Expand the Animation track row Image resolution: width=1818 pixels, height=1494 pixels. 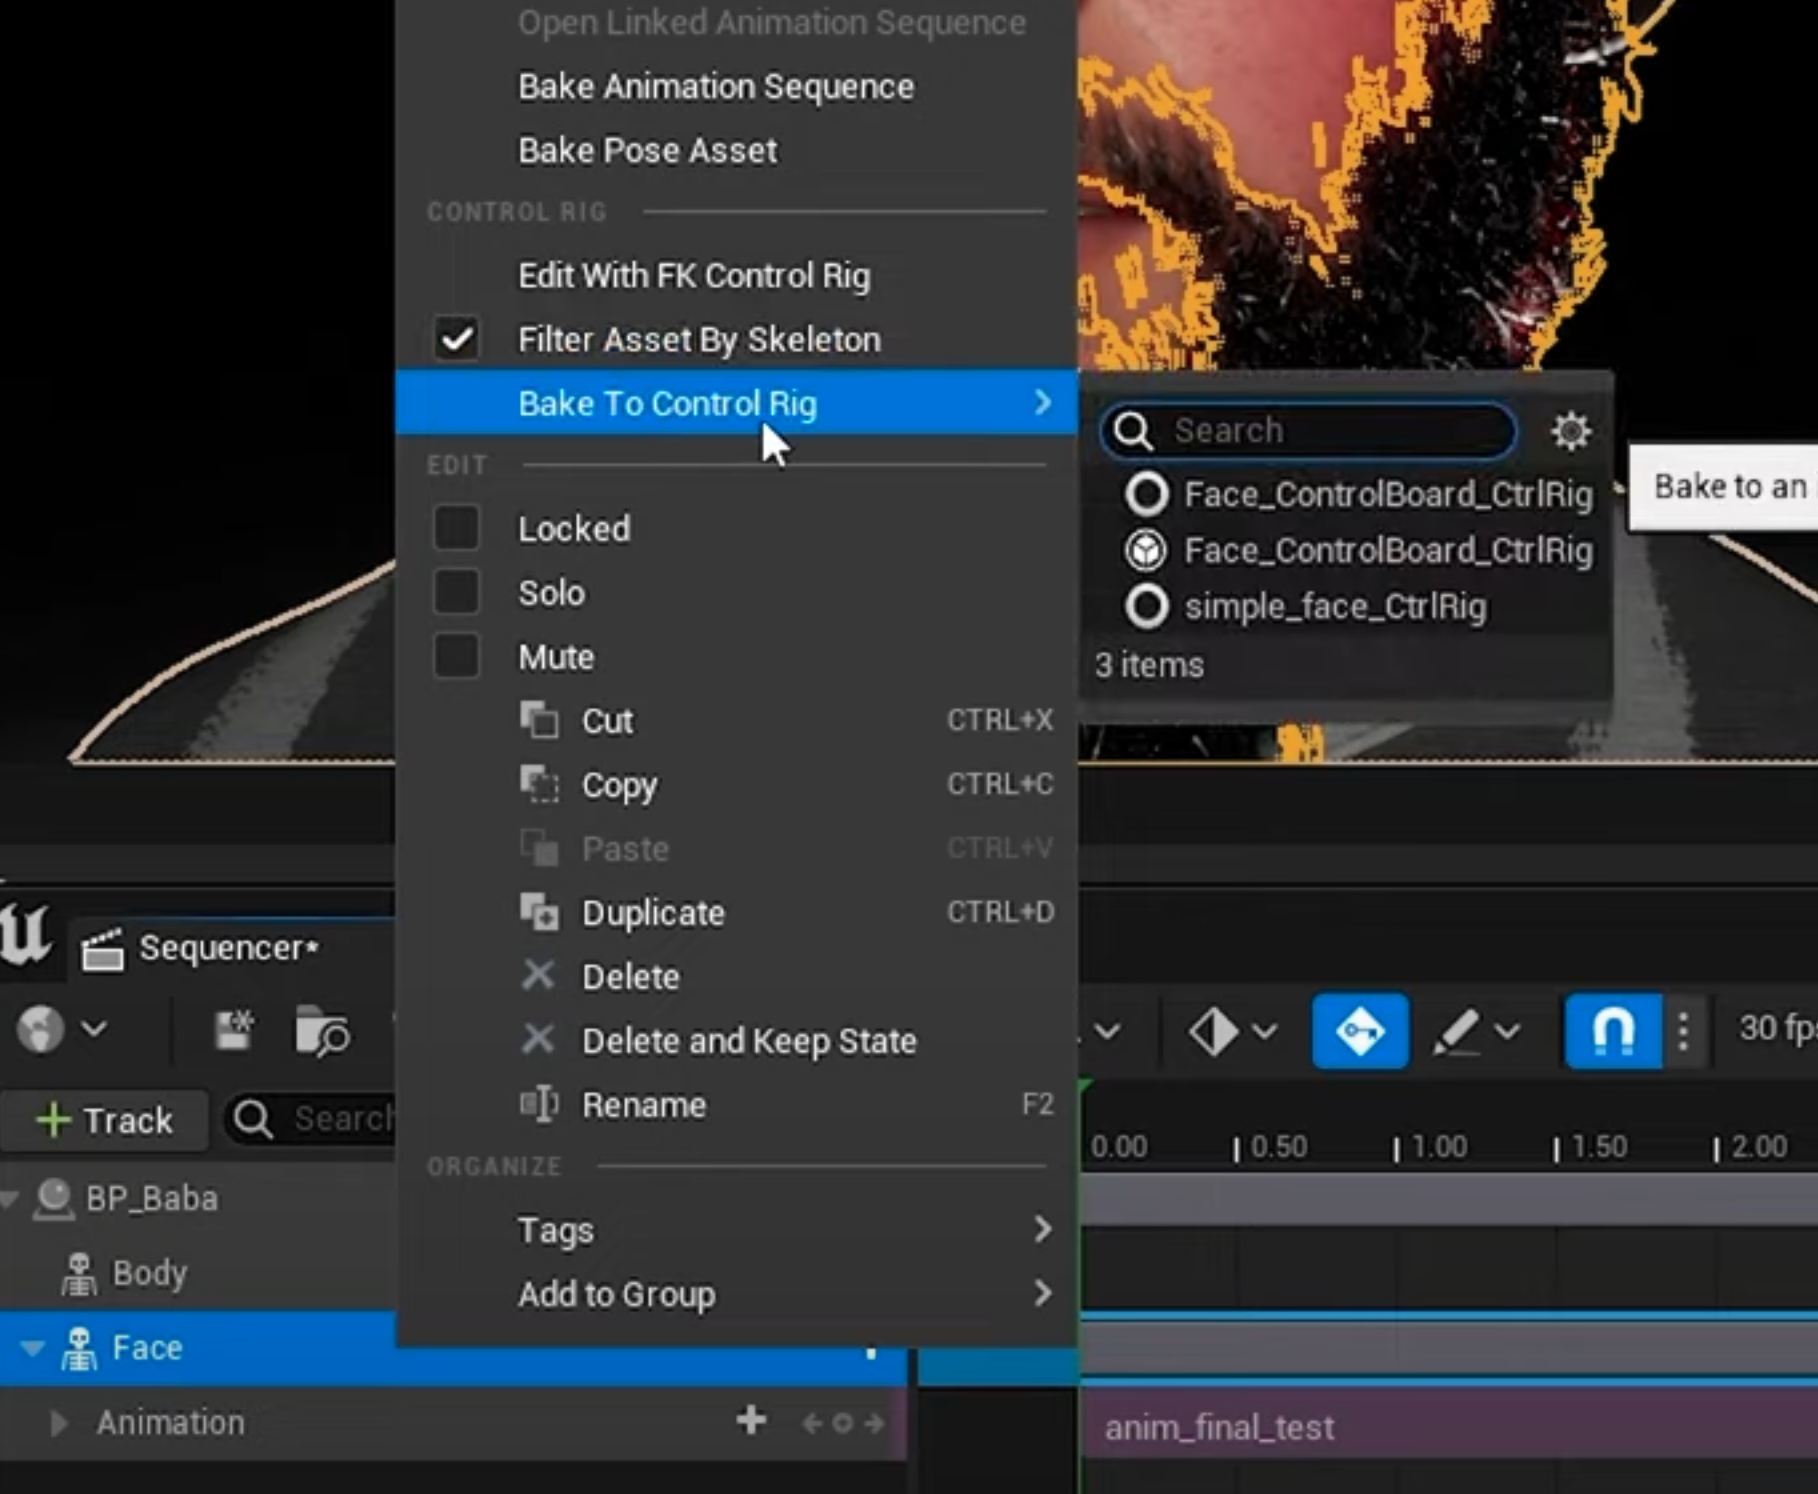pyautogui.click(x=58, y=1422)
